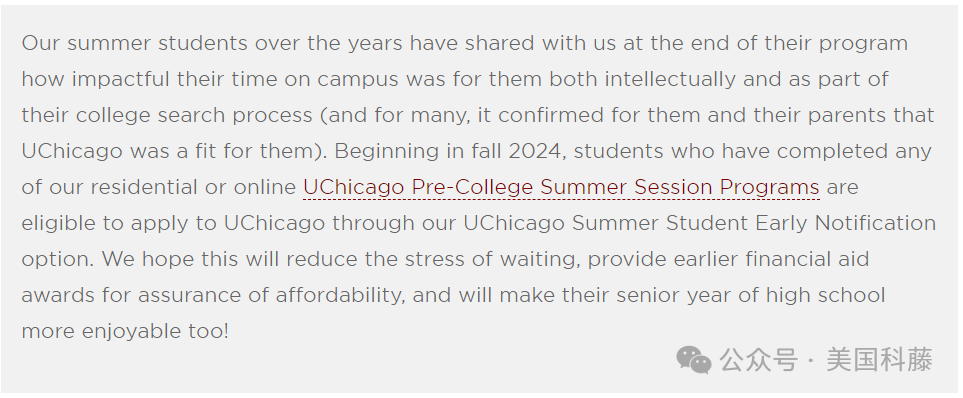
Task: Click the 公众号 · 美国科藤 watermark text
Action: click(x=826, y=359)
